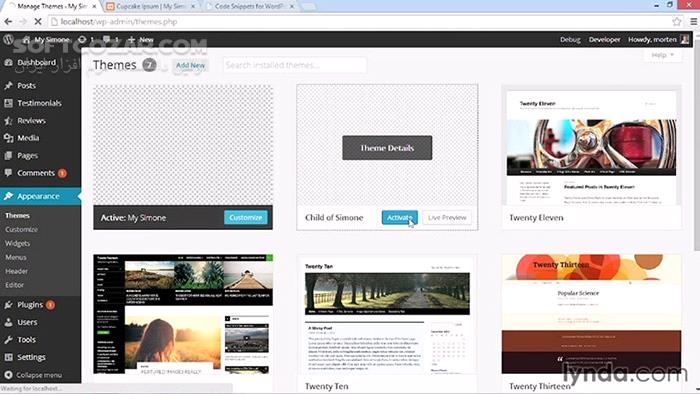Image resolution: width=700 pixels, height=394 pixels.
Task: Click the Users person icon
Action: [x=8, y=322]
